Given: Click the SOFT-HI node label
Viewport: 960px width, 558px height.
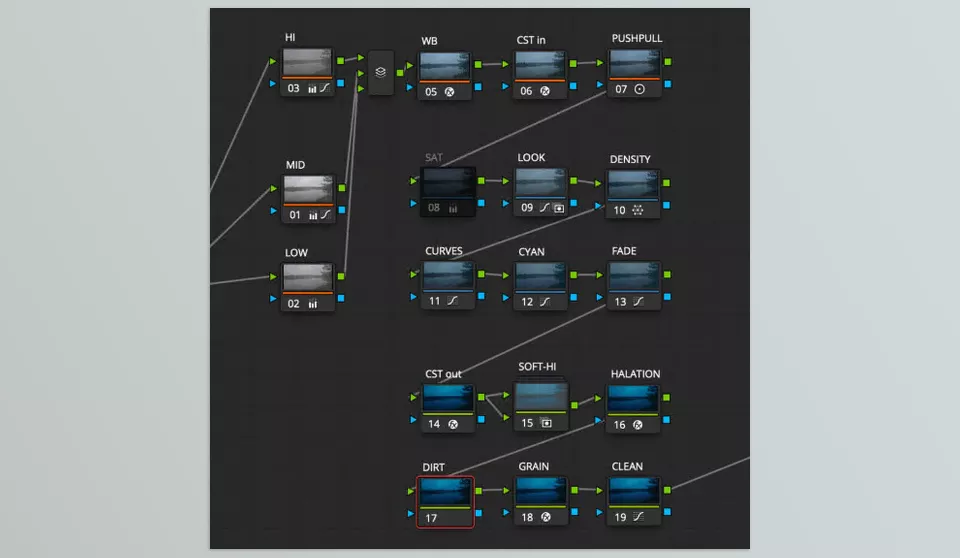Looking at the screenshot, I should [537, 367].
